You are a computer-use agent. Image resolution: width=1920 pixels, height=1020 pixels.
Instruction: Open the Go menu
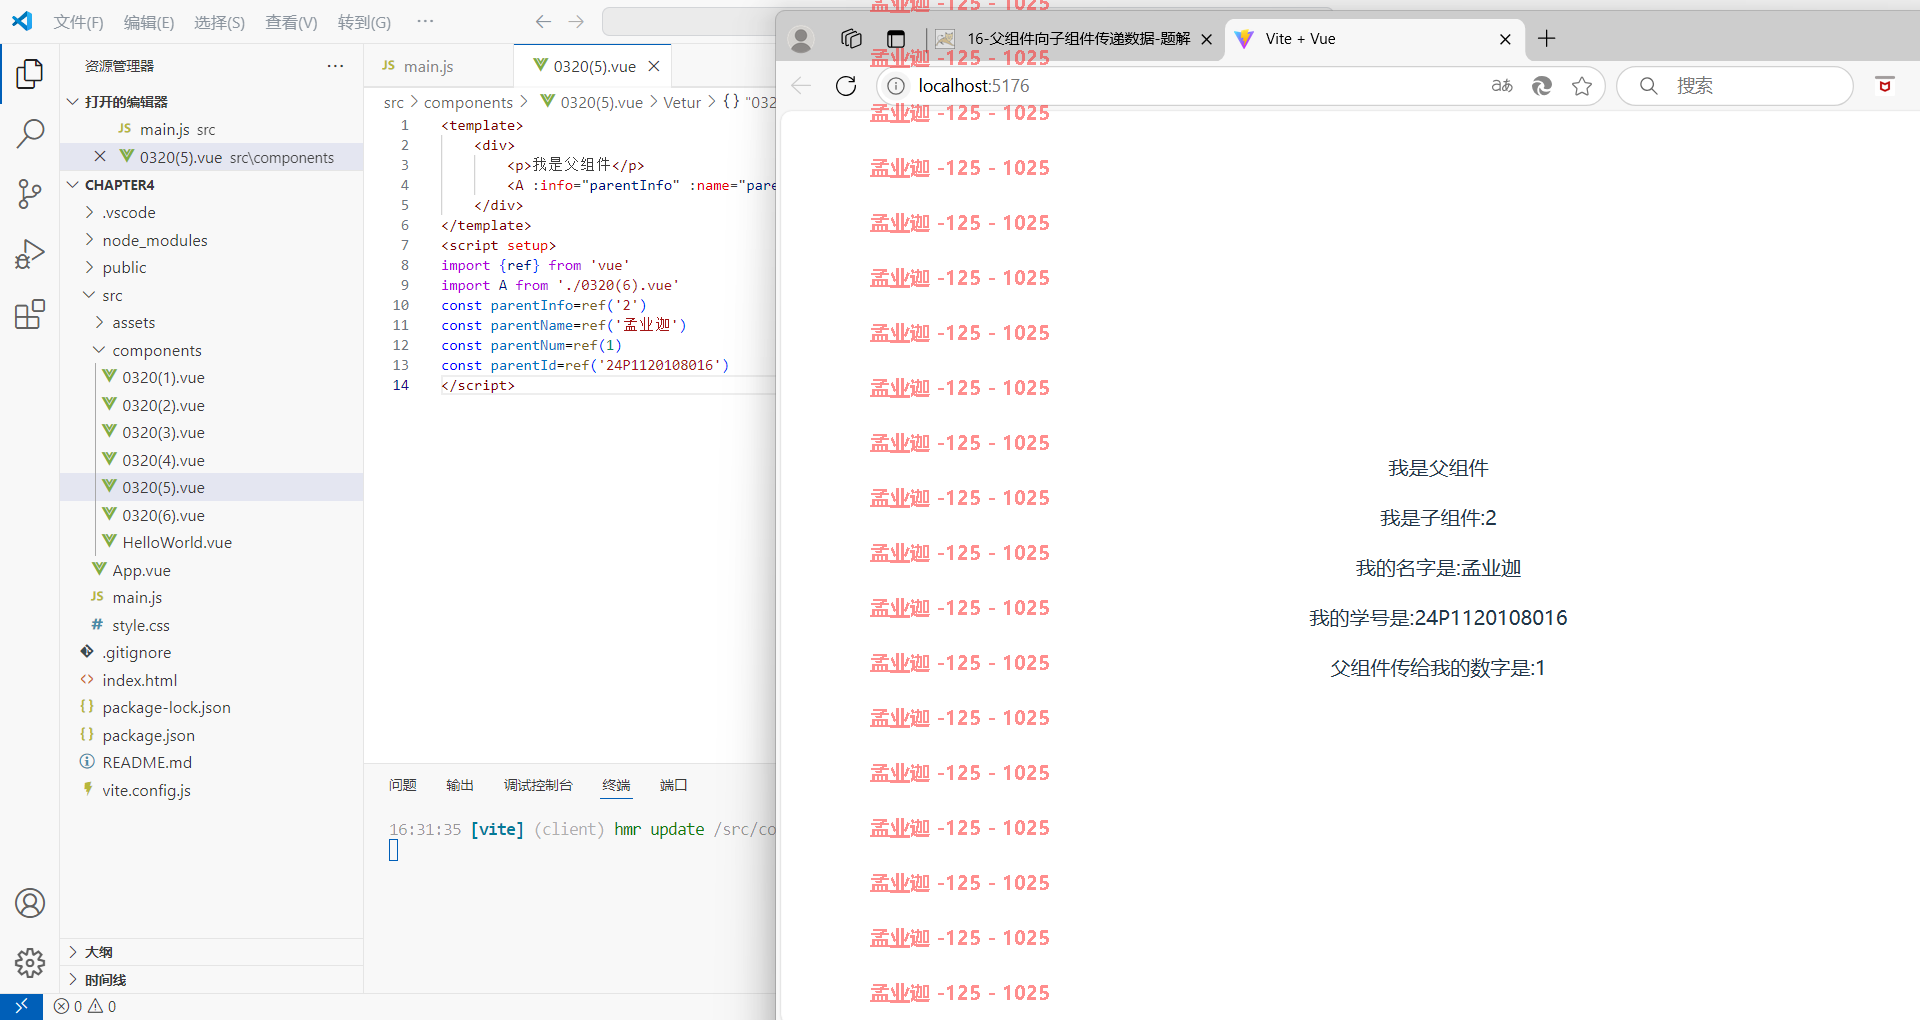click(x=364, y=22)
